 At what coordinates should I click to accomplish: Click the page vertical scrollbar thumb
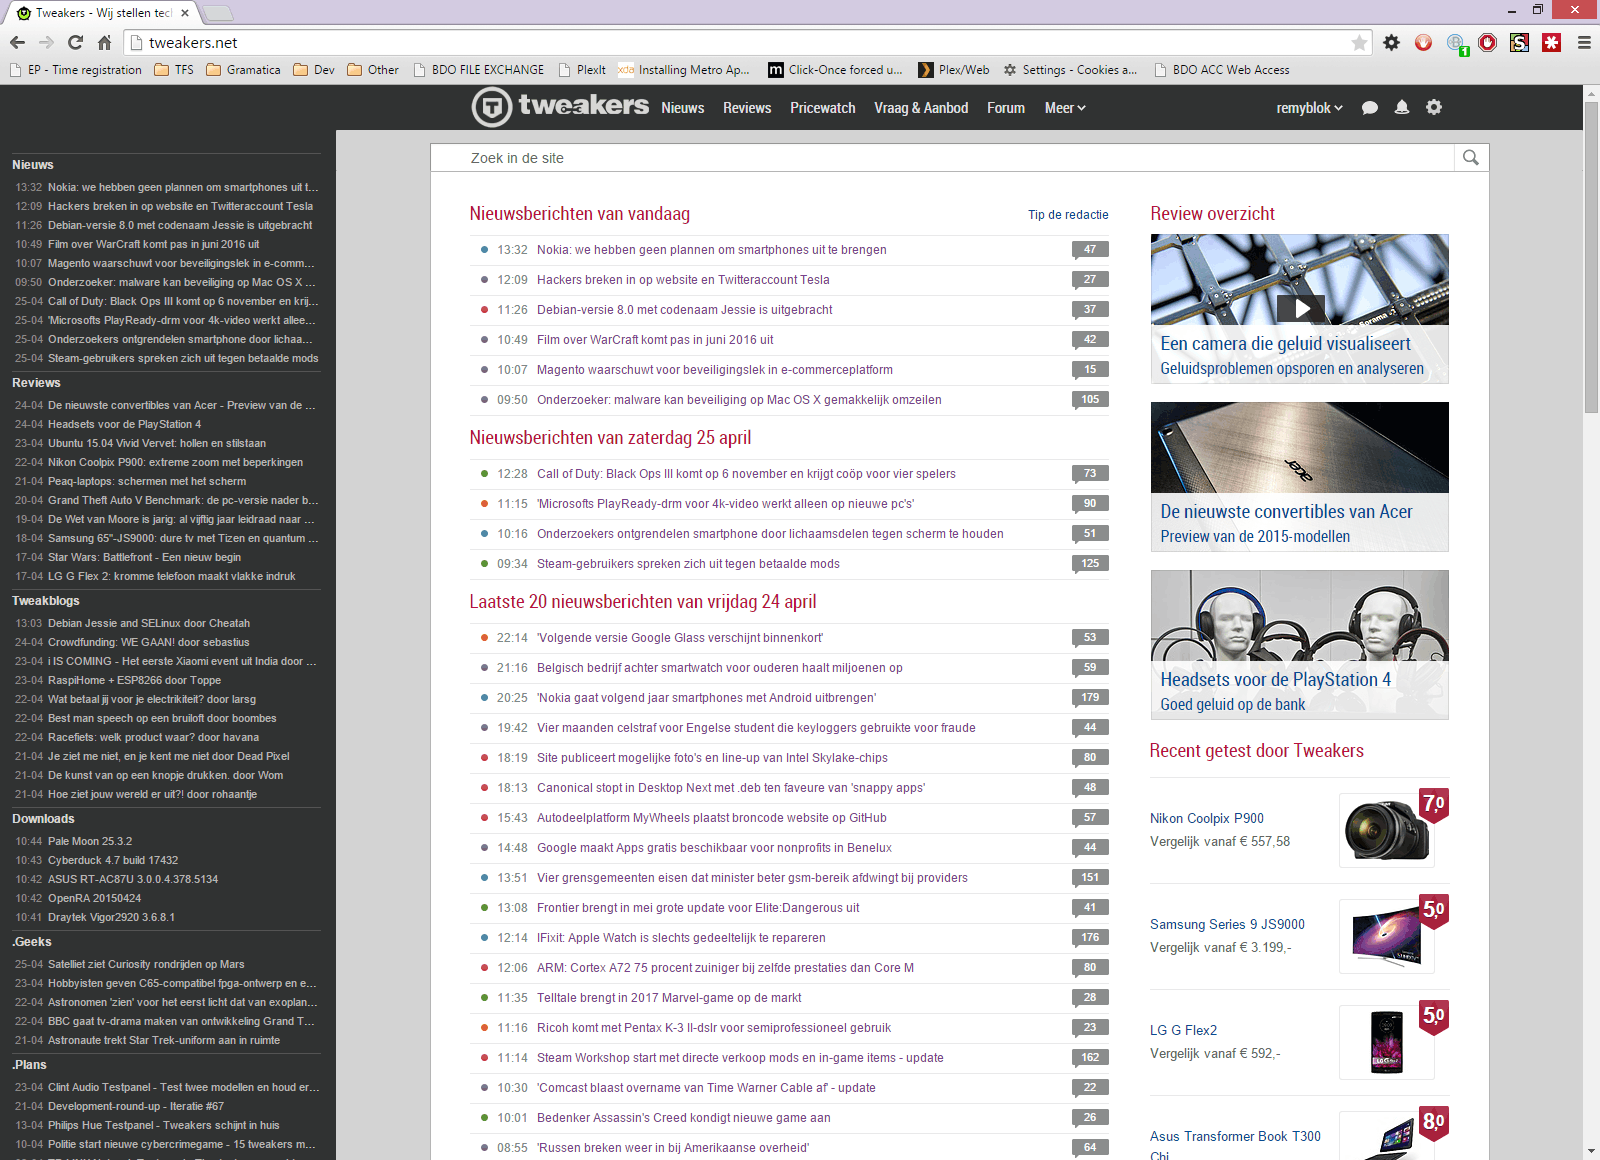[x=1591, y=256]
